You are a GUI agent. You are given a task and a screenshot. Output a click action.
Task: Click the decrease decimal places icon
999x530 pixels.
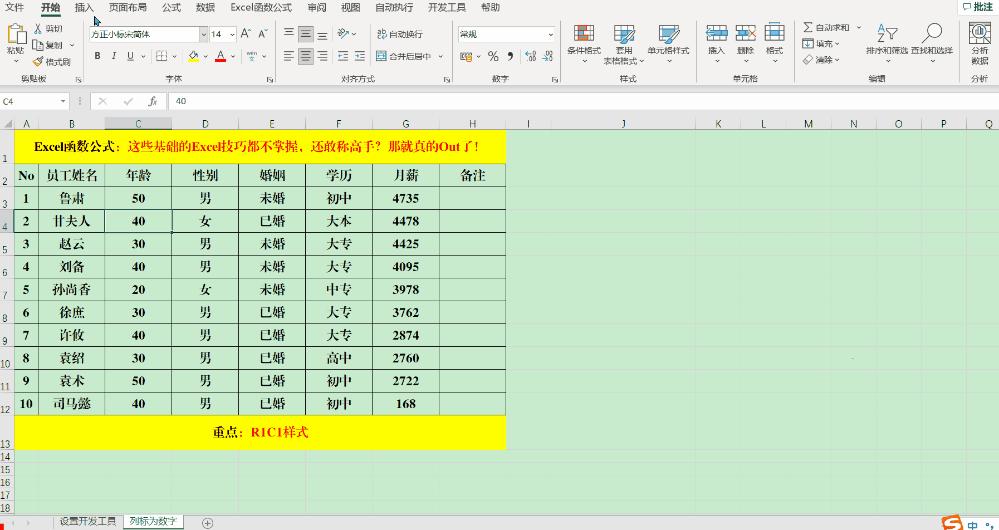[x=548, y=57]
